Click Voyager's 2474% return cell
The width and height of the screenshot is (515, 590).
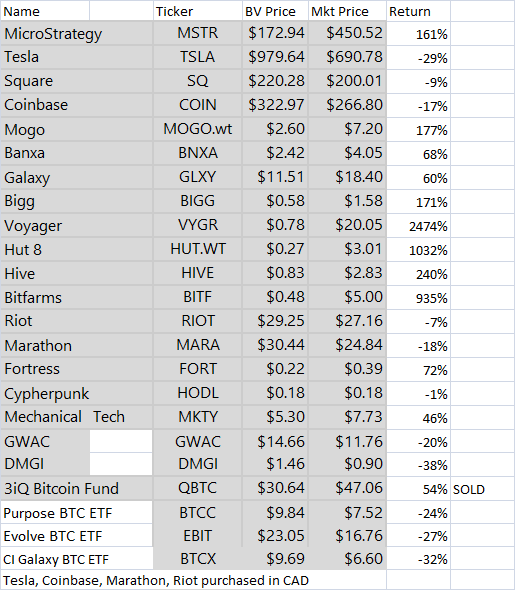click(418, 226)
